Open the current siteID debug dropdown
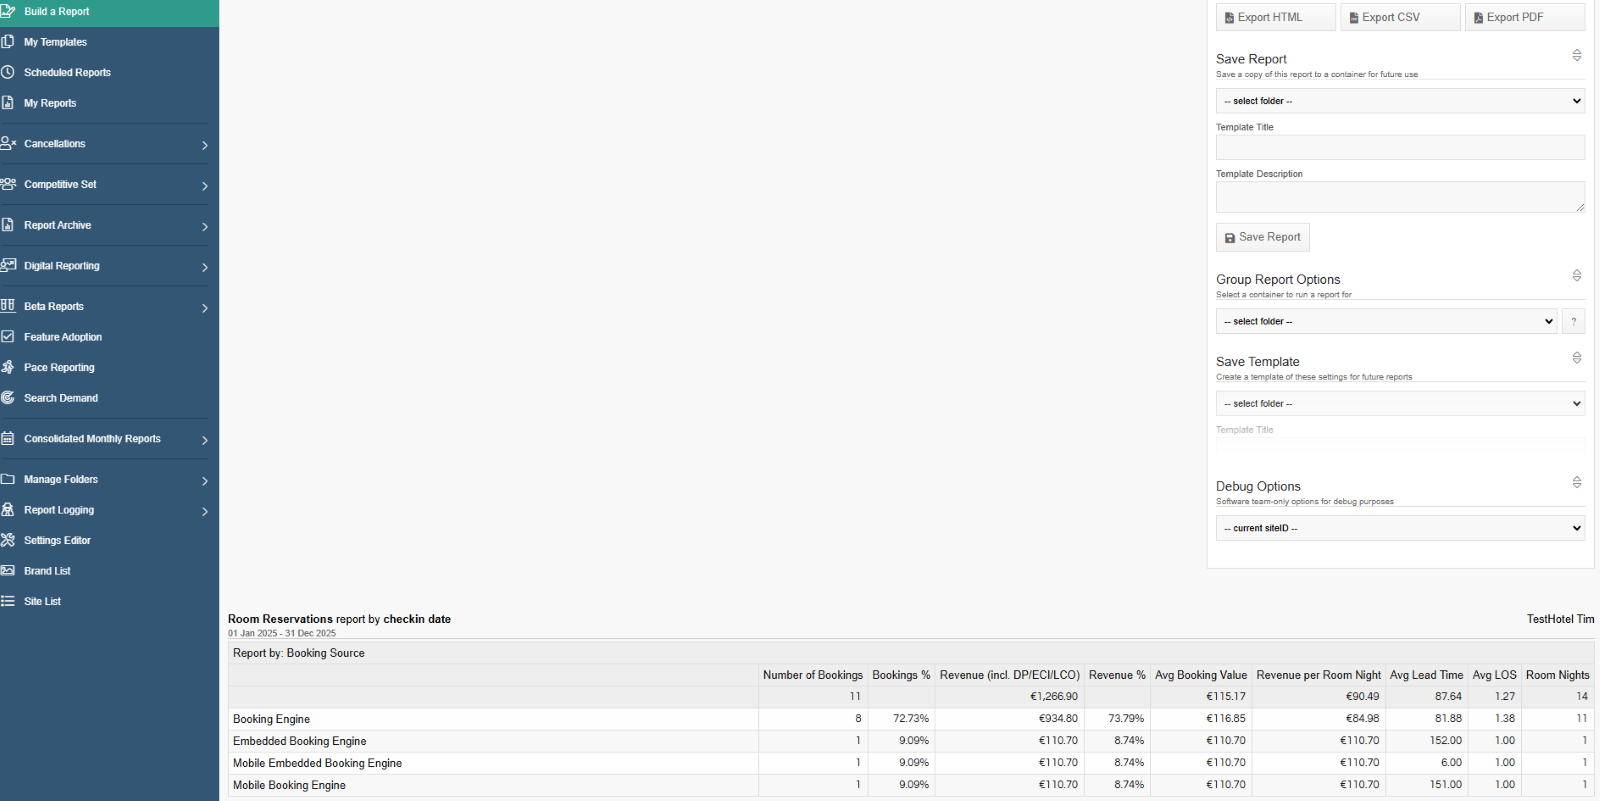Image resolution: width=1600 pixels, height=801 pixels. [1400, 528]
